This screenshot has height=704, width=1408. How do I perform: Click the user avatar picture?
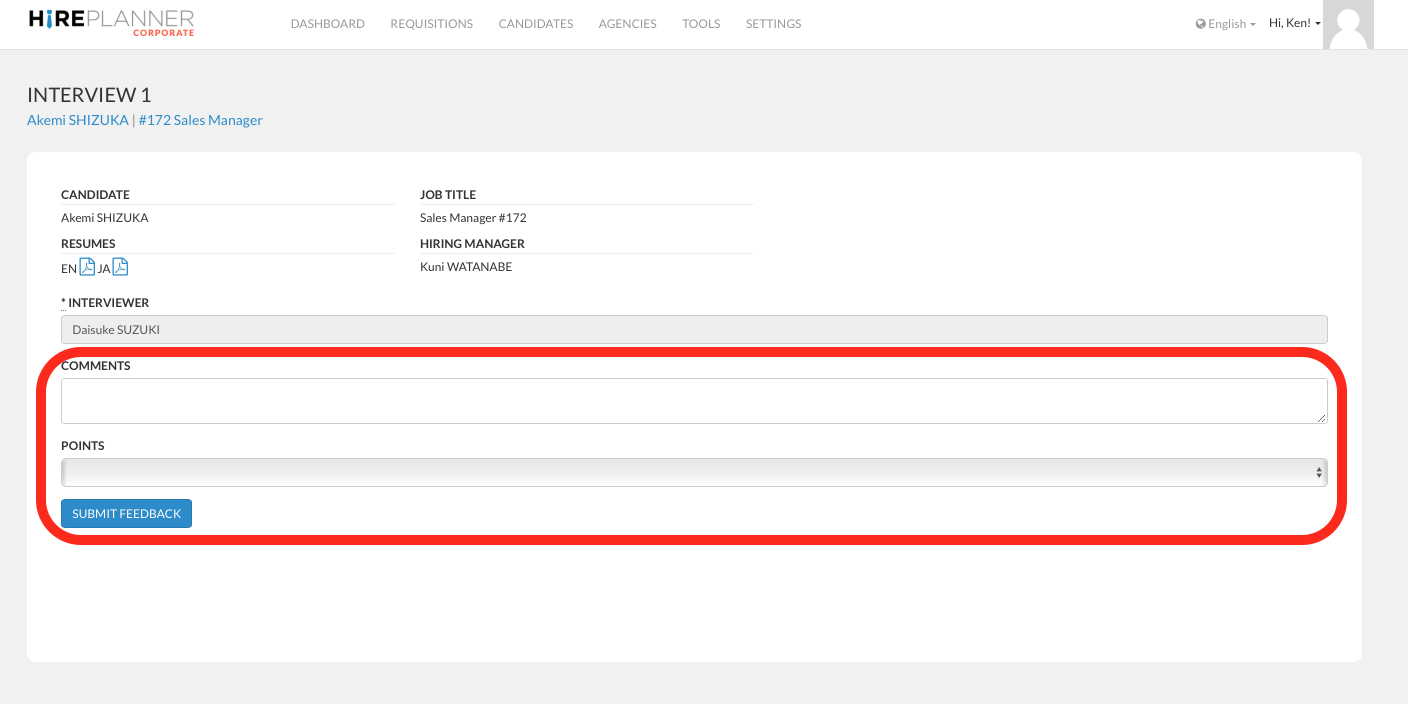[x=1348, y=25]
